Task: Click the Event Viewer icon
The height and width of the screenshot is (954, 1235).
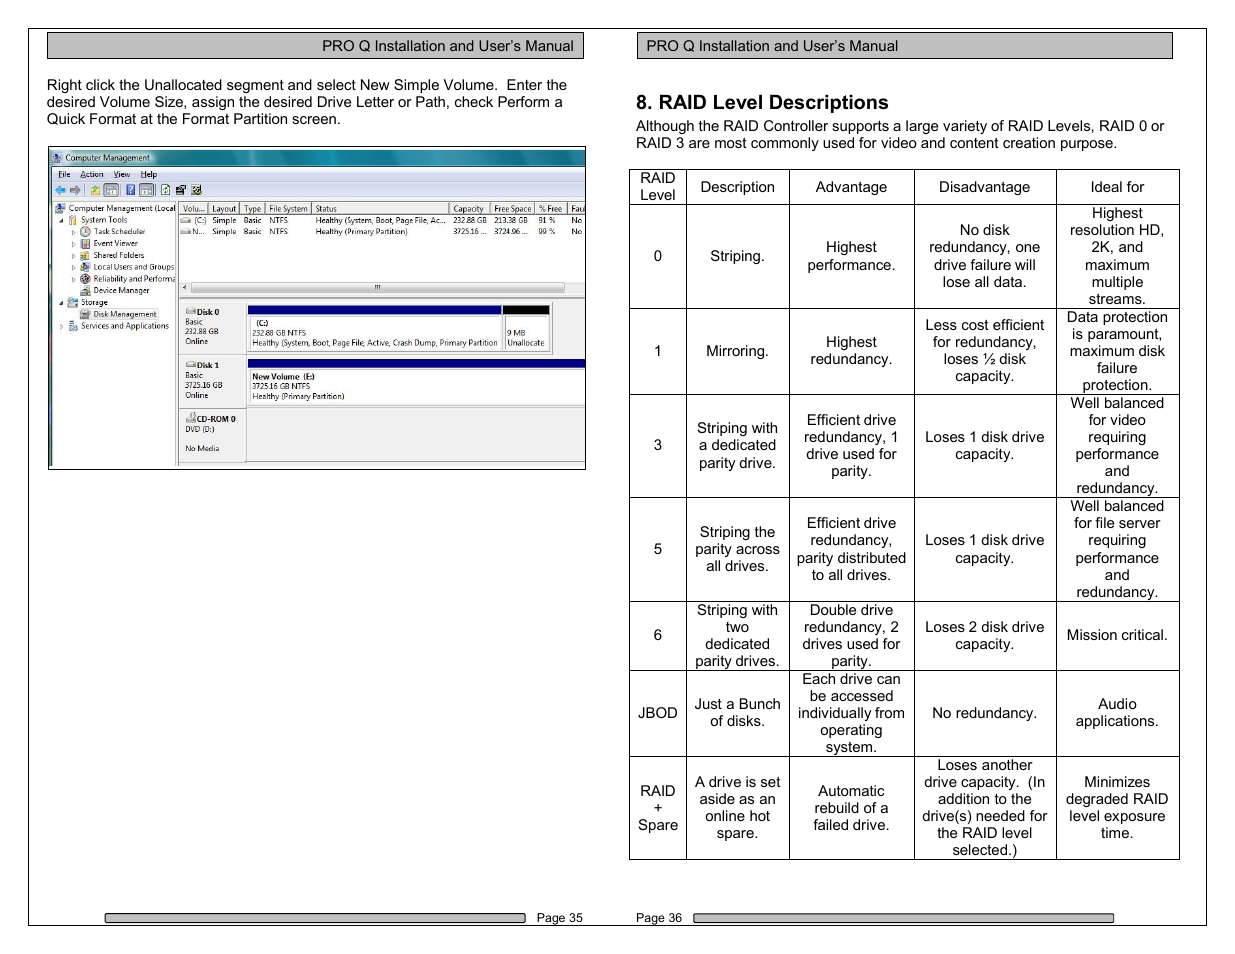Action: pos(86,243)
